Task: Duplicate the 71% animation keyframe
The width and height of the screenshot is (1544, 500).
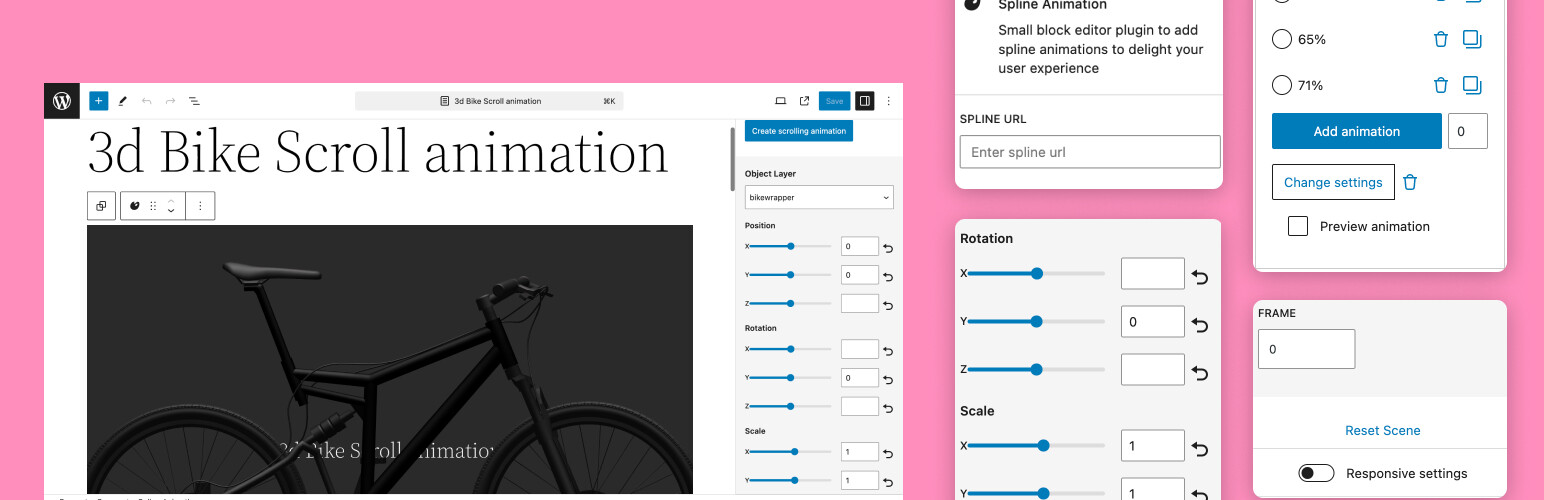Action: (x=1472, y=85)
